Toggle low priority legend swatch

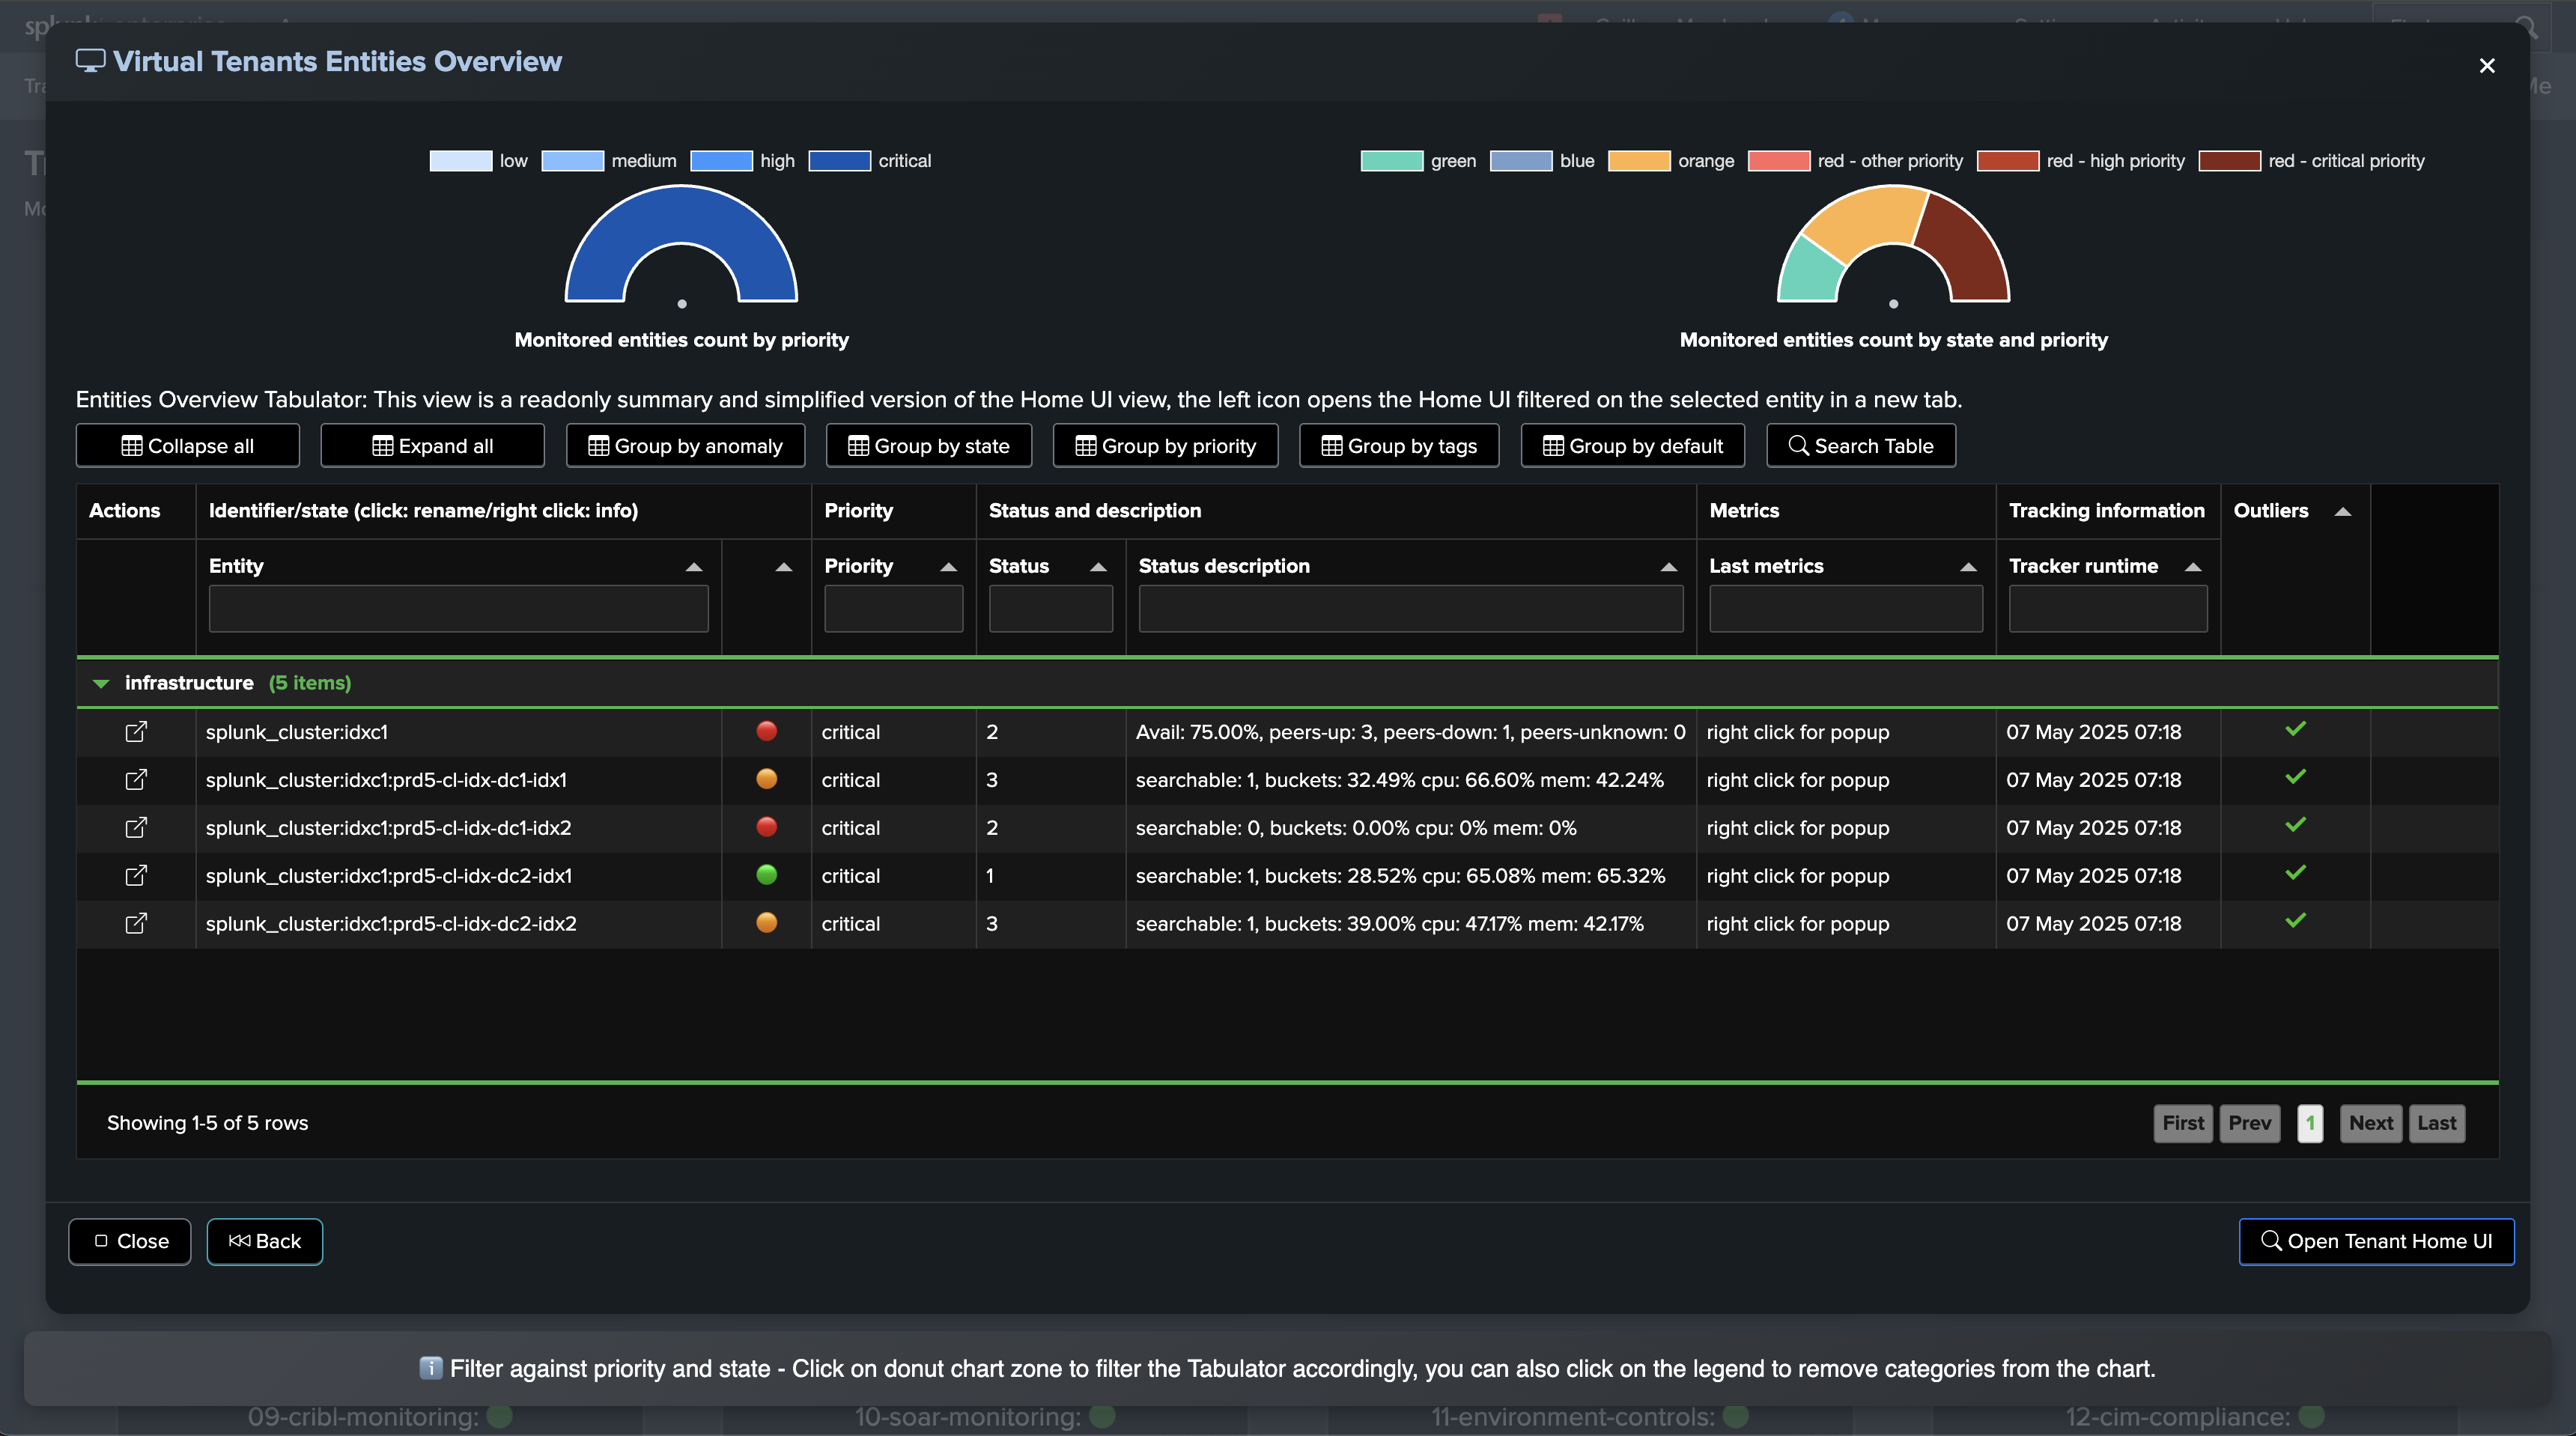(x=461, y=161)
